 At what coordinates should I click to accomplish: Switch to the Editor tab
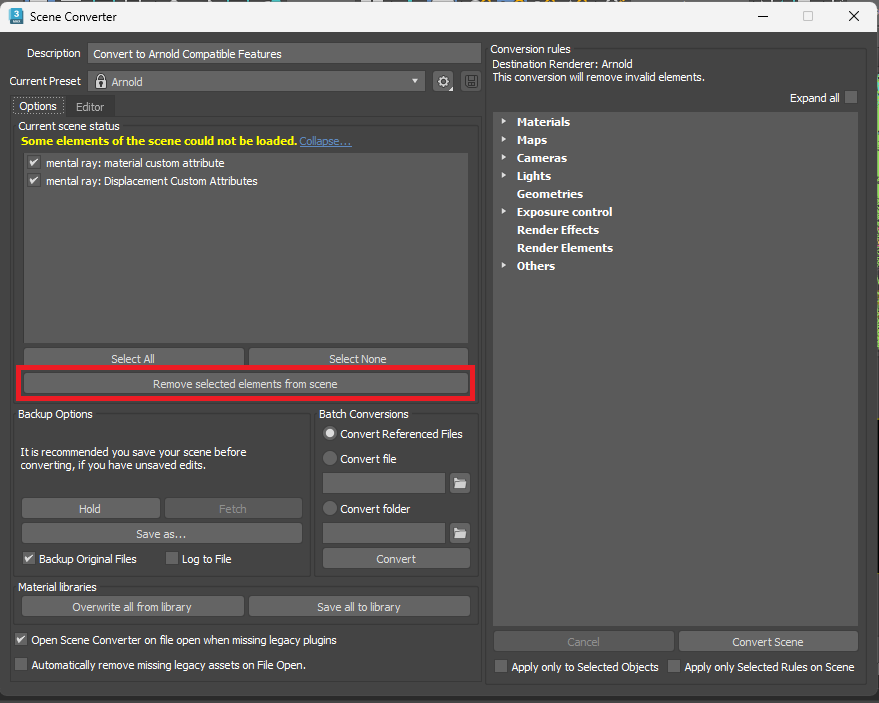click(89, 106)
